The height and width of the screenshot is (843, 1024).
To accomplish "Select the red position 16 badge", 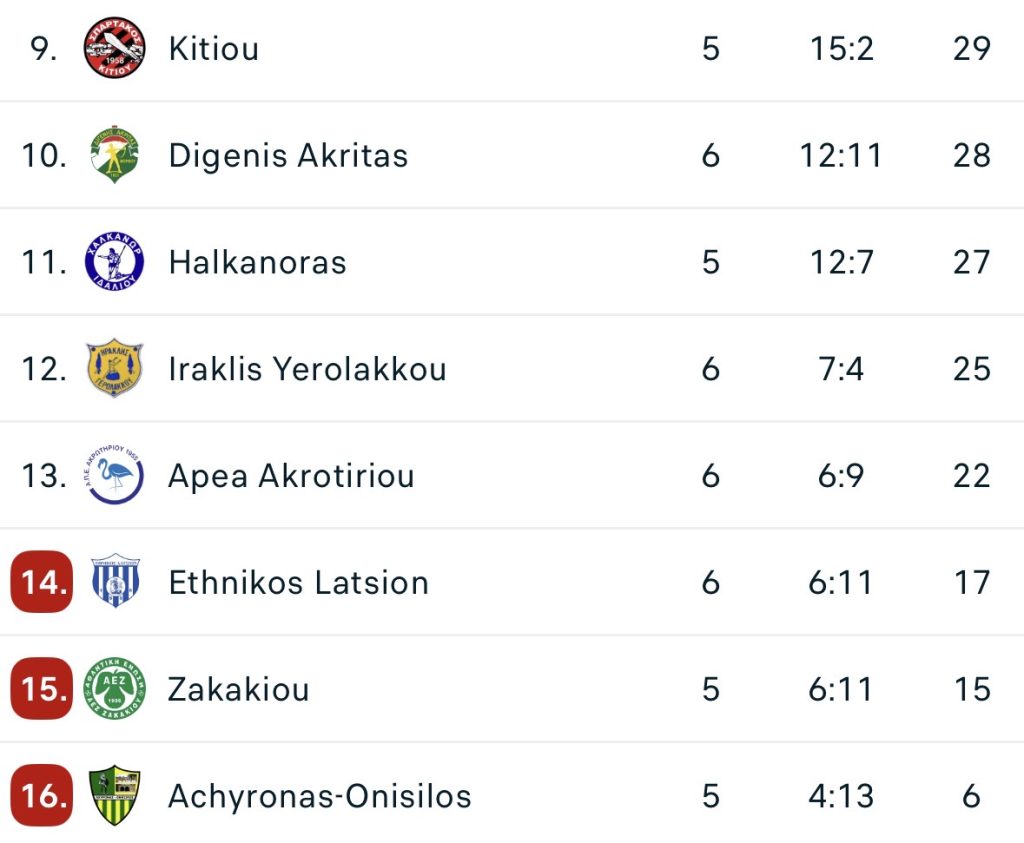I will pos(42,796).
